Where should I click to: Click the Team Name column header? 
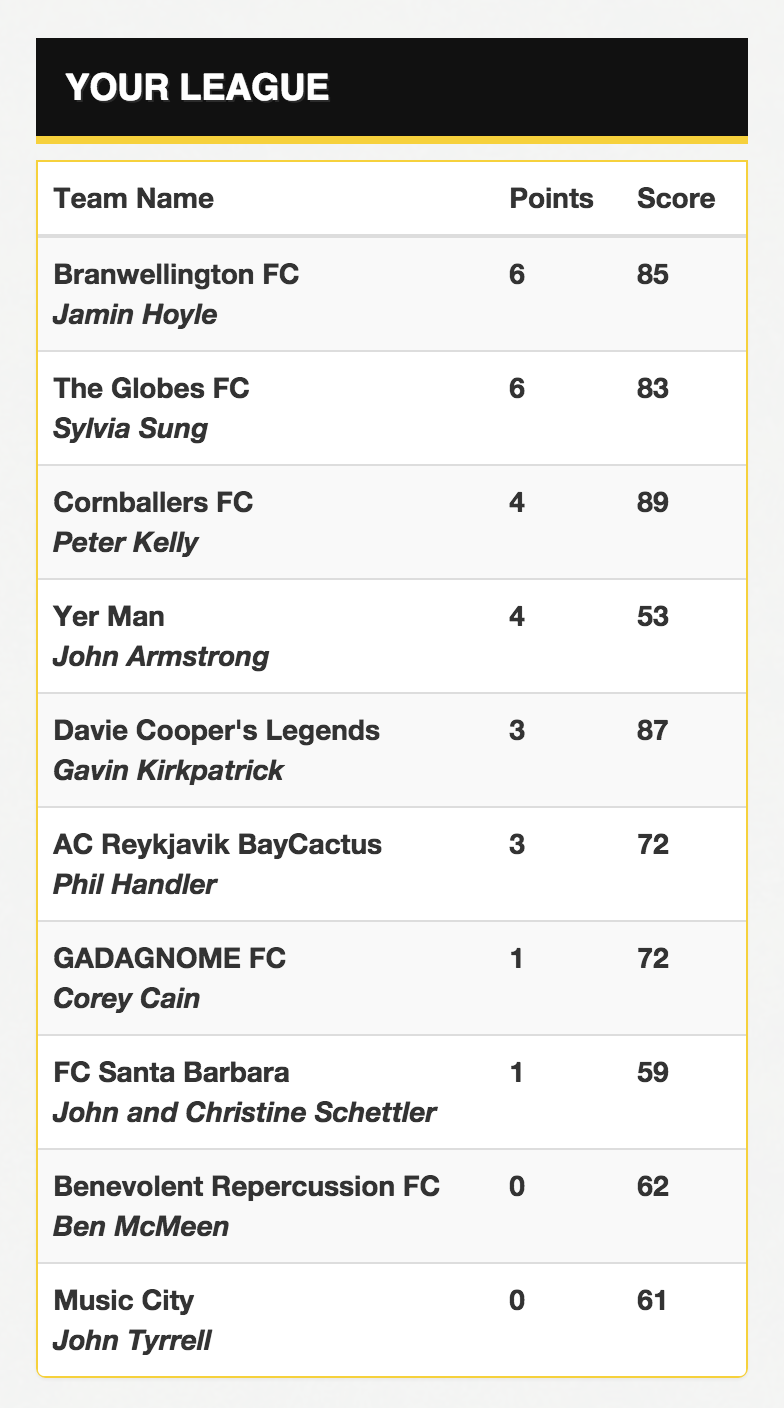tap(134, 198)
